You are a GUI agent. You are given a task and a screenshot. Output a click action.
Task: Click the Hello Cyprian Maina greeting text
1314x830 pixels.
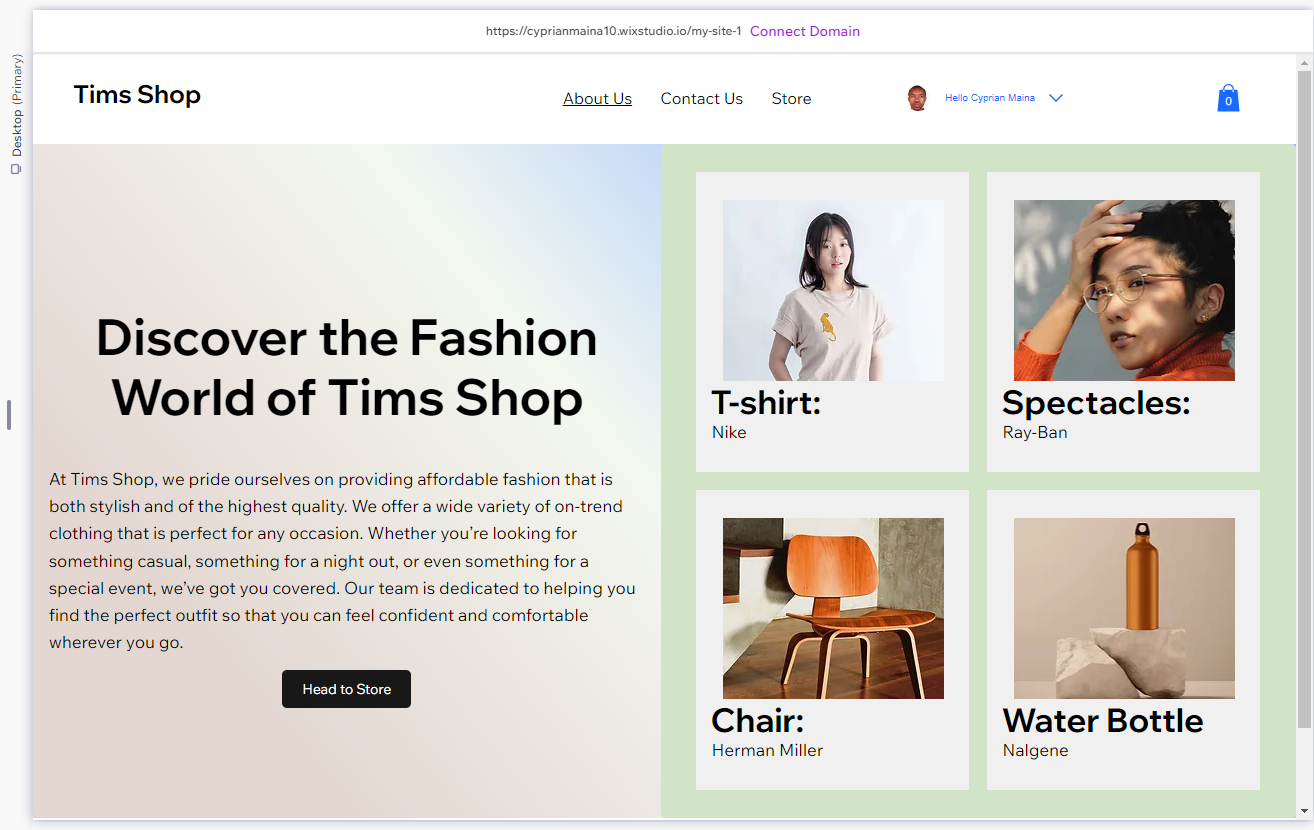pyautogui.click(x=990, y=98)
